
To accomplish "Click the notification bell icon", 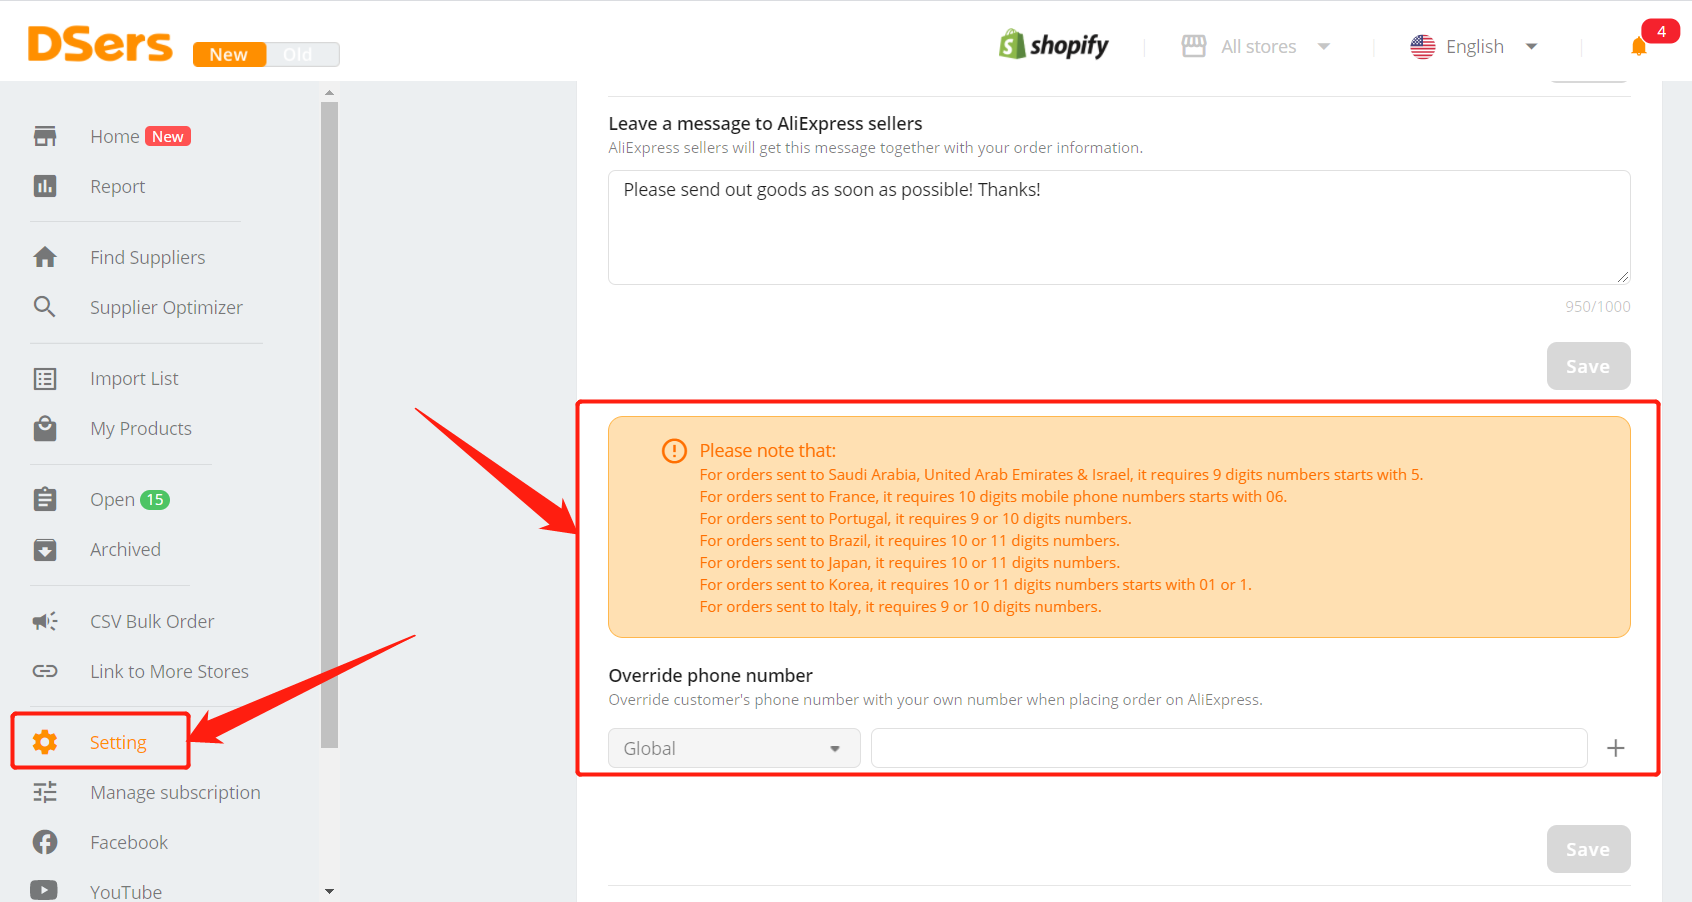I will (1638, 46).
